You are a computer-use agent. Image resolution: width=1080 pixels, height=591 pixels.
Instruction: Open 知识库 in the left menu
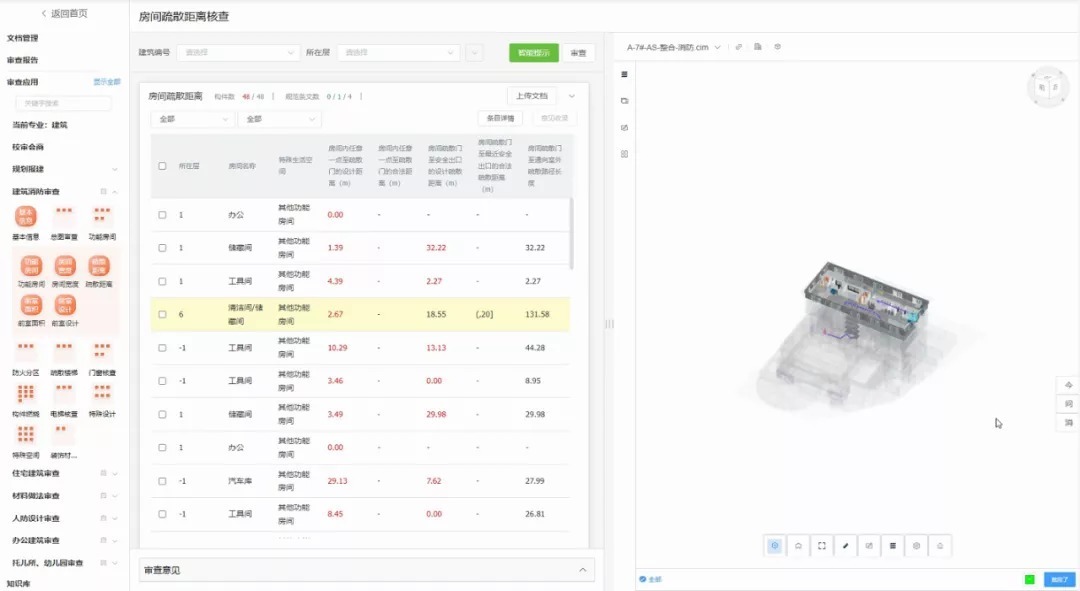pyautogui.click(x=19, y=583)
